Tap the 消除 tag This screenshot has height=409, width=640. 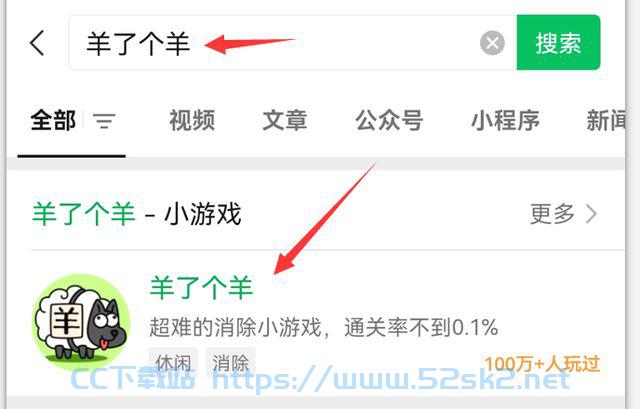pyautogui.click(x=231, y=362)
